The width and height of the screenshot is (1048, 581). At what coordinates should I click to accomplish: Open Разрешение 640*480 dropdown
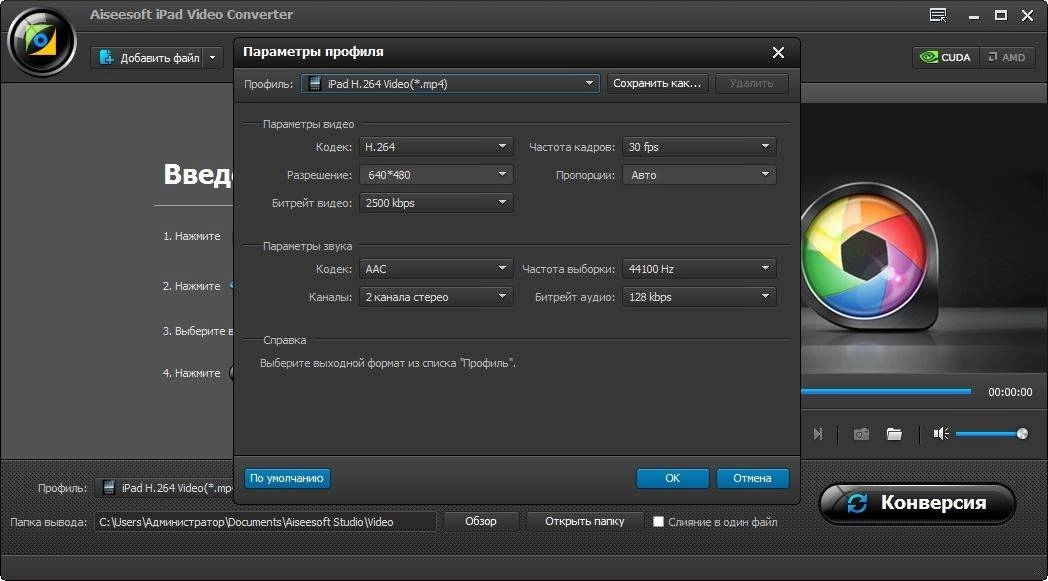pyautogui.click(x=436, y=175)
